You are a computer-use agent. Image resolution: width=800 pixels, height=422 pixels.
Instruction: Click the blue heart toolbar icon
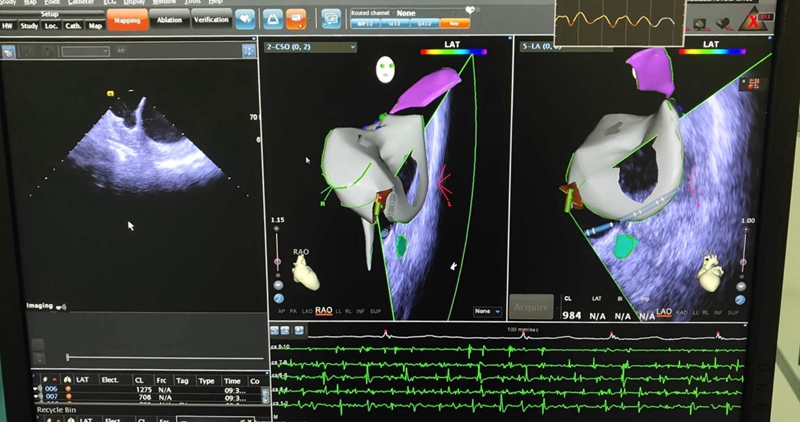point(245,19)
